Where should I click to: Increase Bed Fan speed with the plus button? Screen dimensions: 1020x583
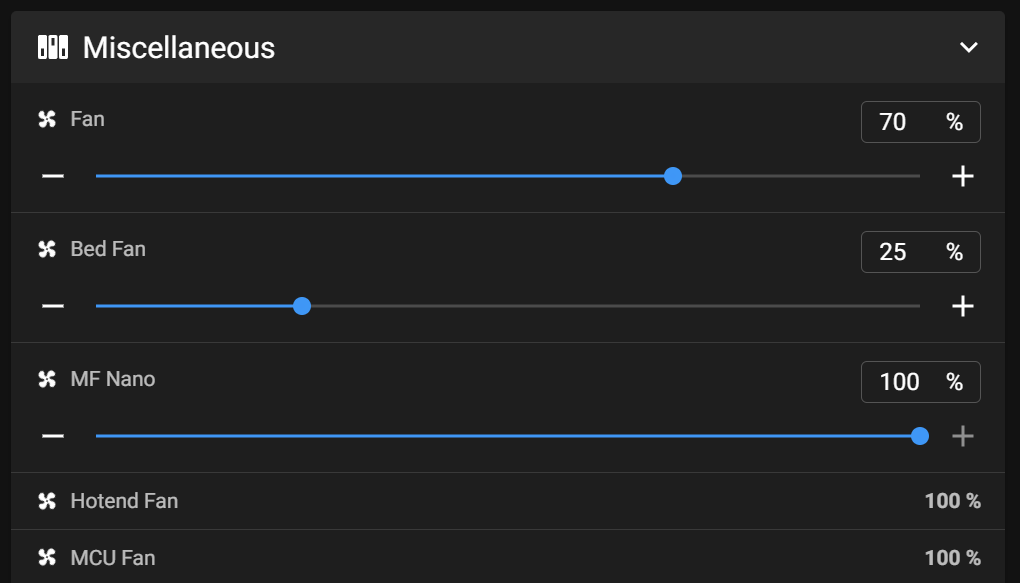click(x=963, y=306)
